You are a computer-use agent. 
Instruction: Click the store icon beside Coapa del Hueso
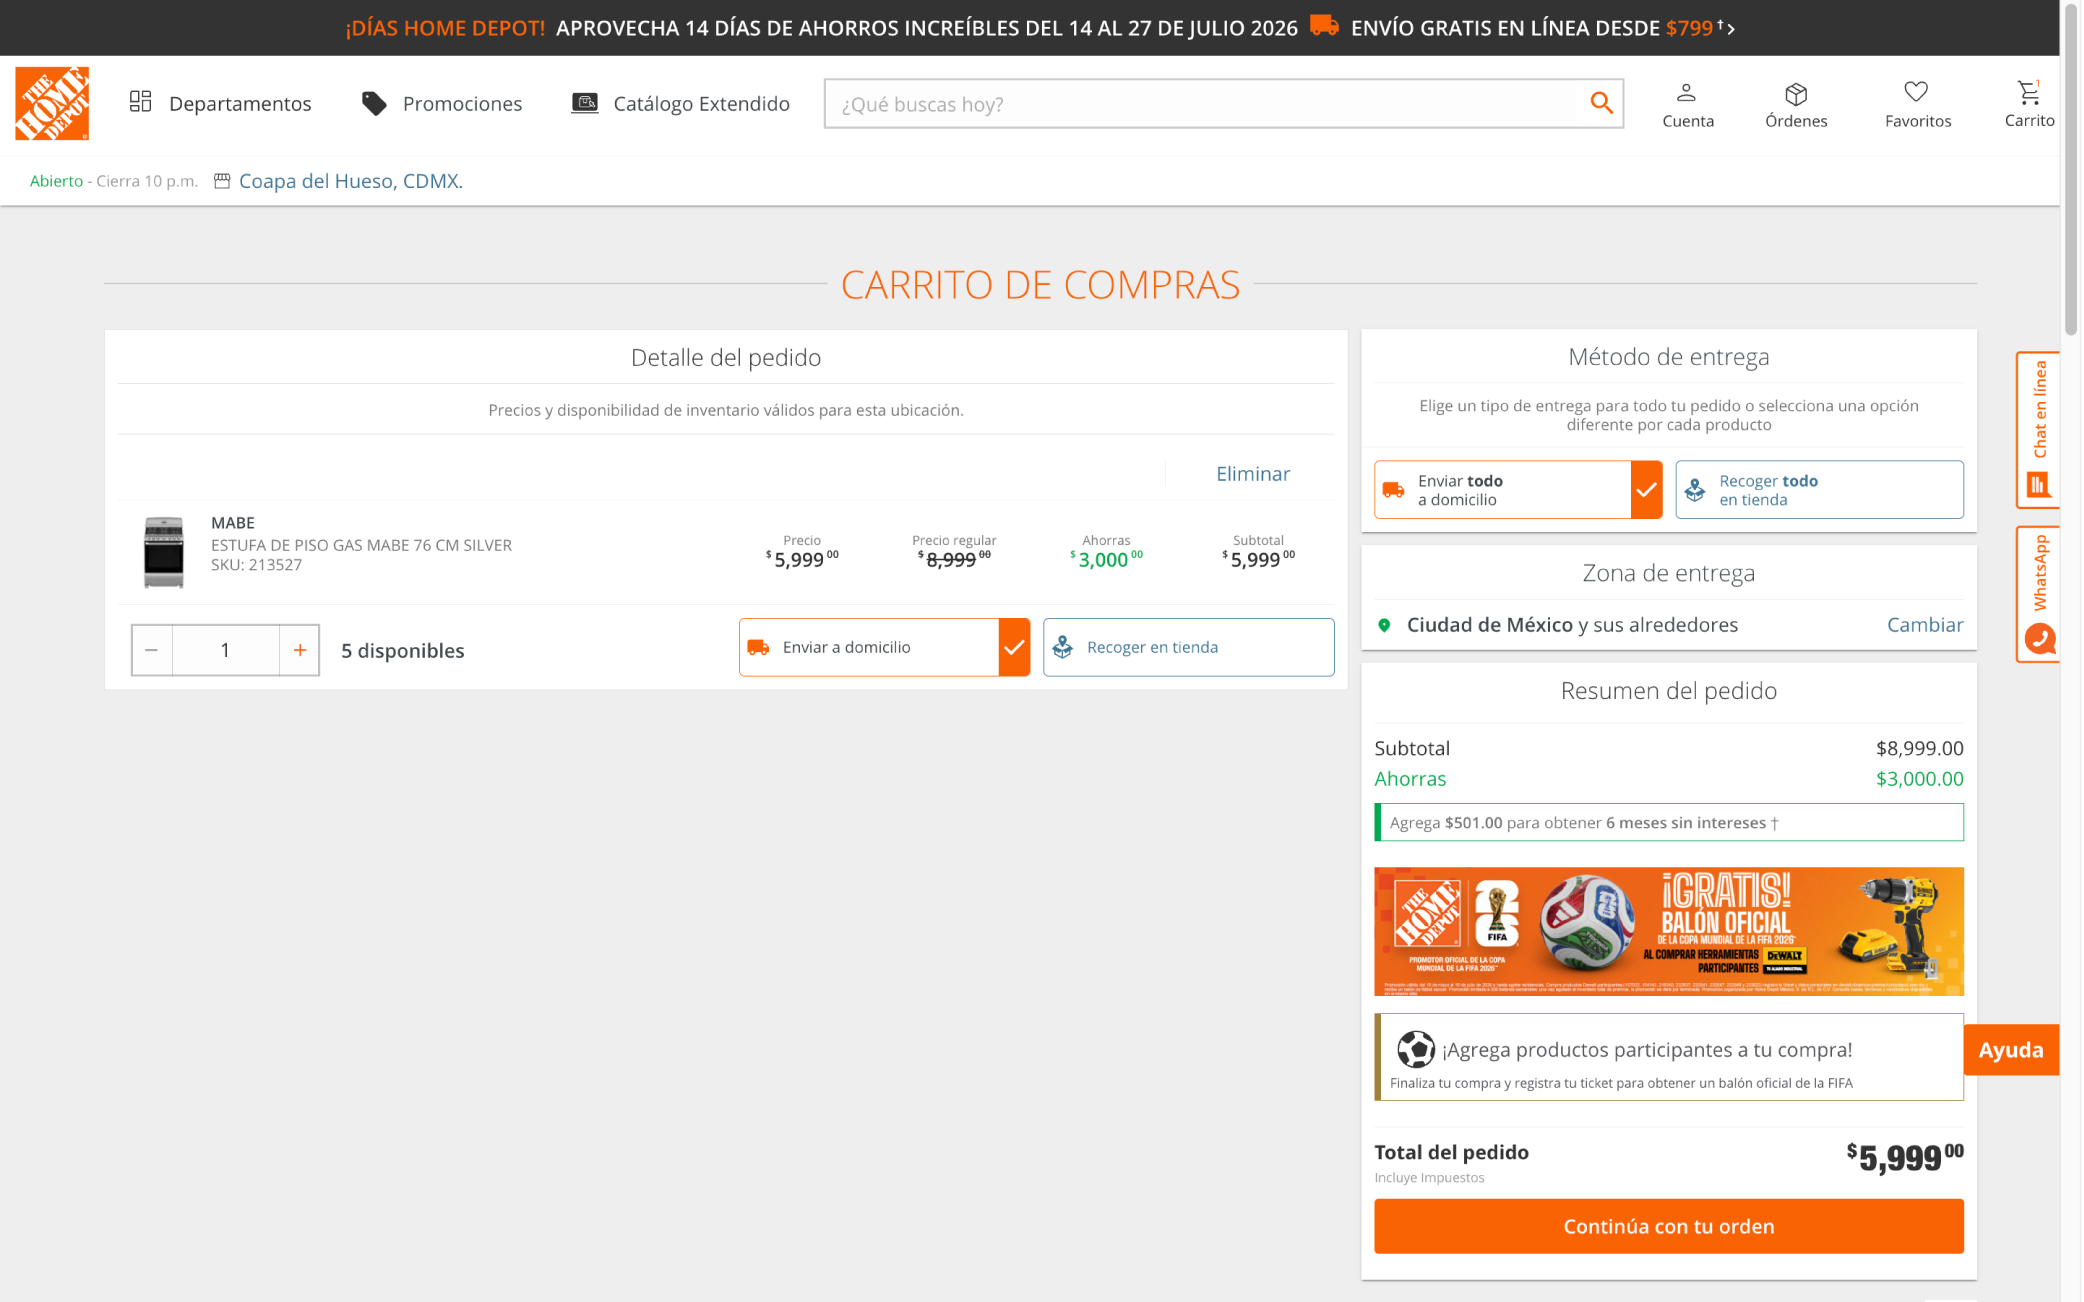(x=222, y=181)
